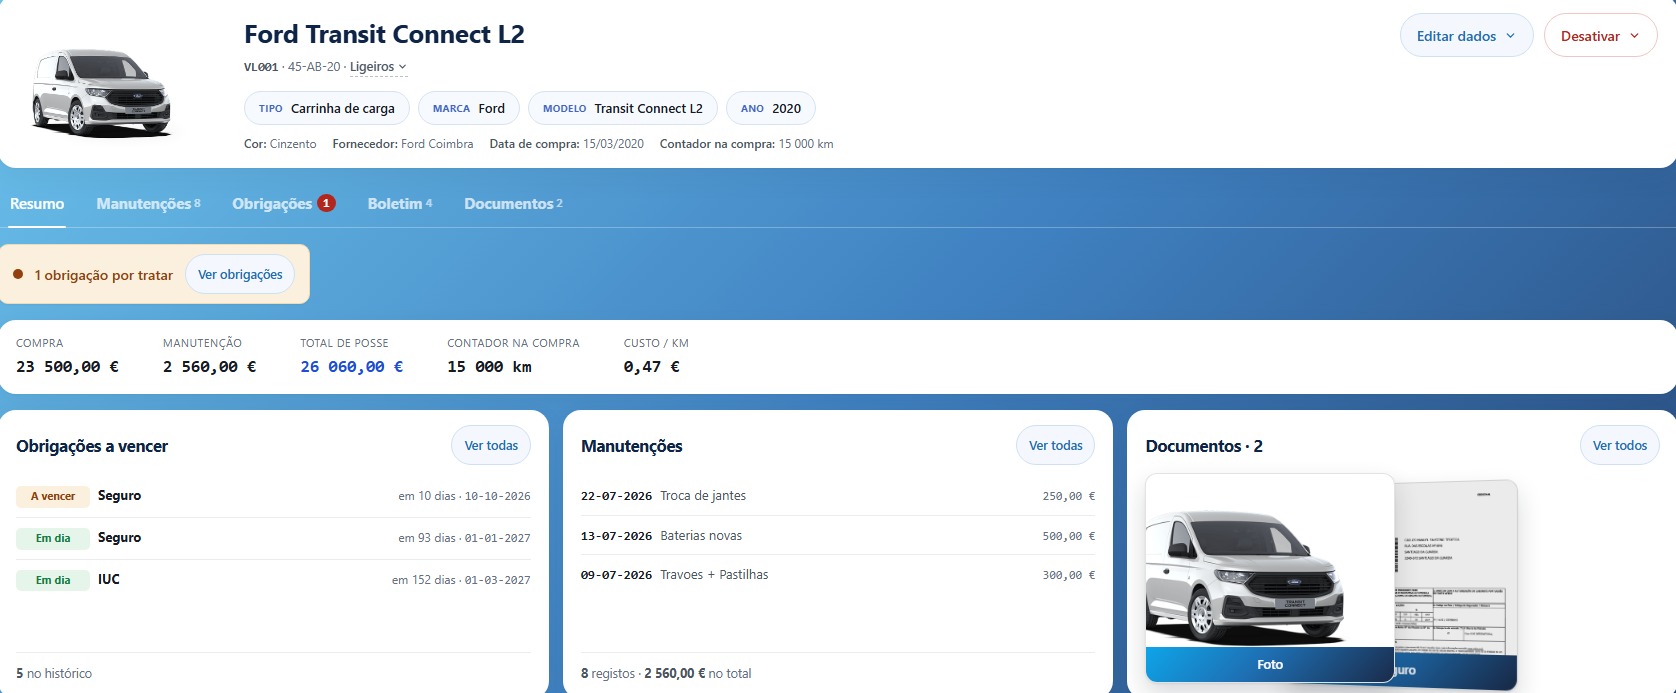Expand the Ligeiros category selector
The image size is (1676, 693).
tap(378, 67)
